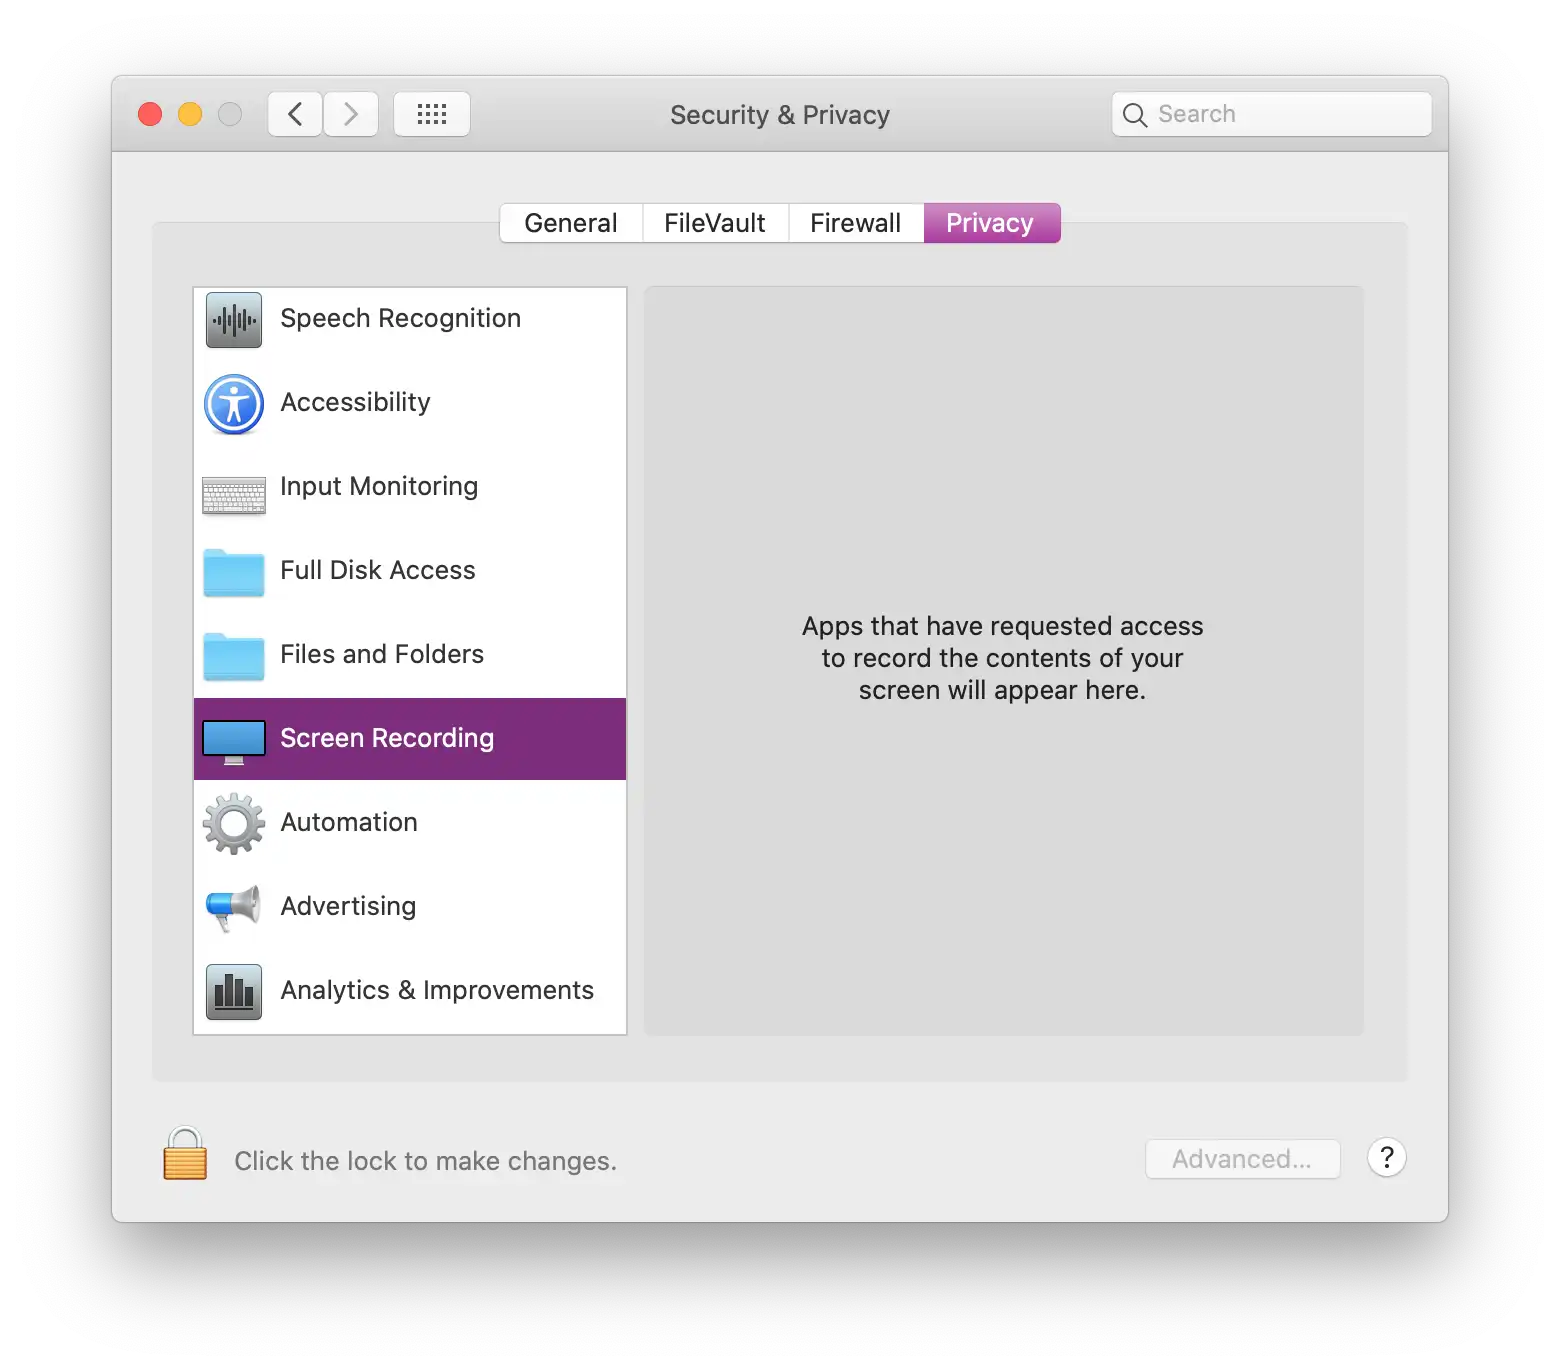1560x1370 pixels.
Task: Click the Show All grid icon
Action: tap(432, 113)
